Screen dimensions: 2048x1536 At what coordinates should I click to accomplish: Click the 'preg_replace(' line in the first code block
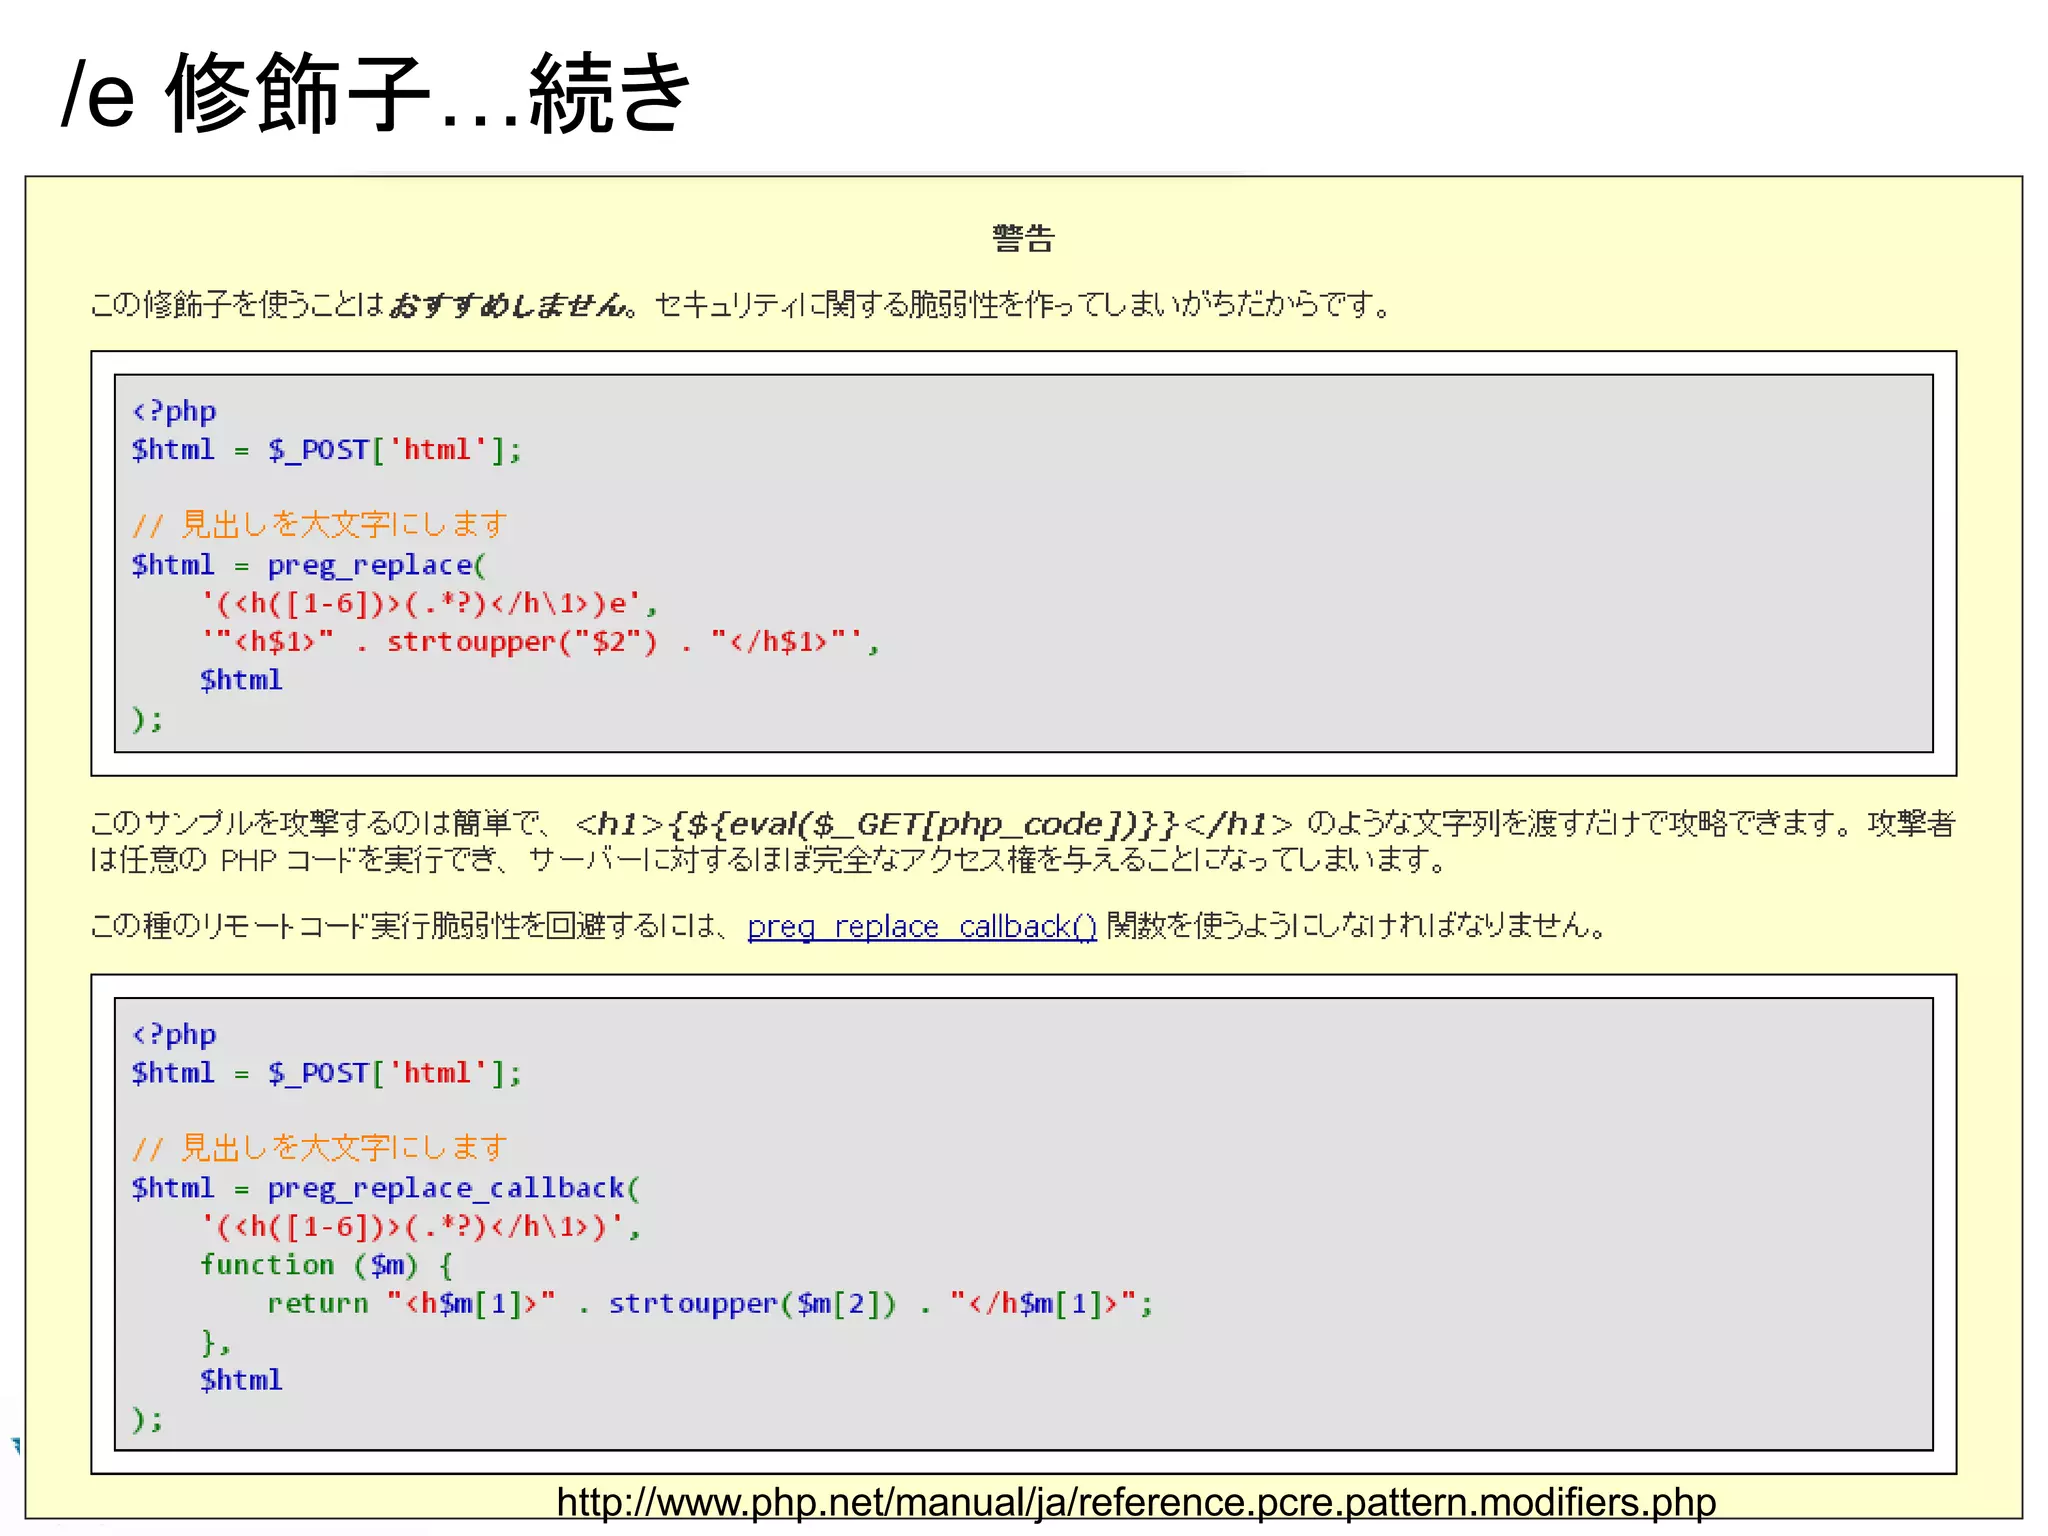click(308, 565)
